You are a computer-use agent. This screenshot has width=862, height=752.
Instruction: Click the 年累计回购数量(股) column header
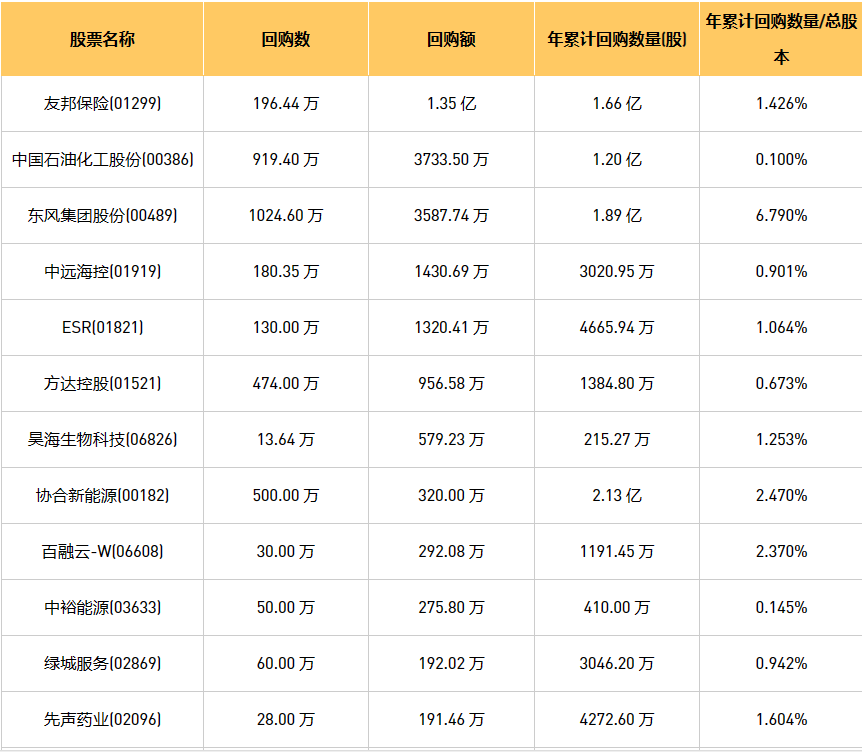tap(616, 40)
